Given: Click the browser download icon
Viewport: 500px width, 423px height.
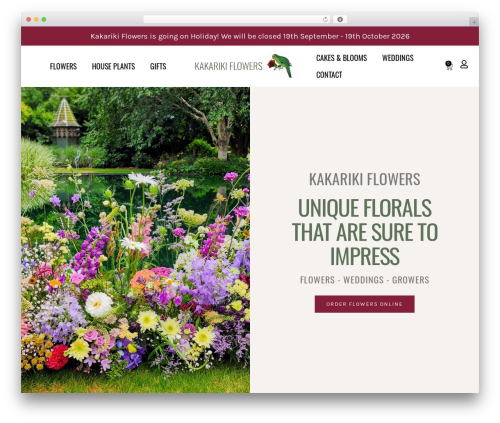Looking at the screenshot, I should 340,20.
